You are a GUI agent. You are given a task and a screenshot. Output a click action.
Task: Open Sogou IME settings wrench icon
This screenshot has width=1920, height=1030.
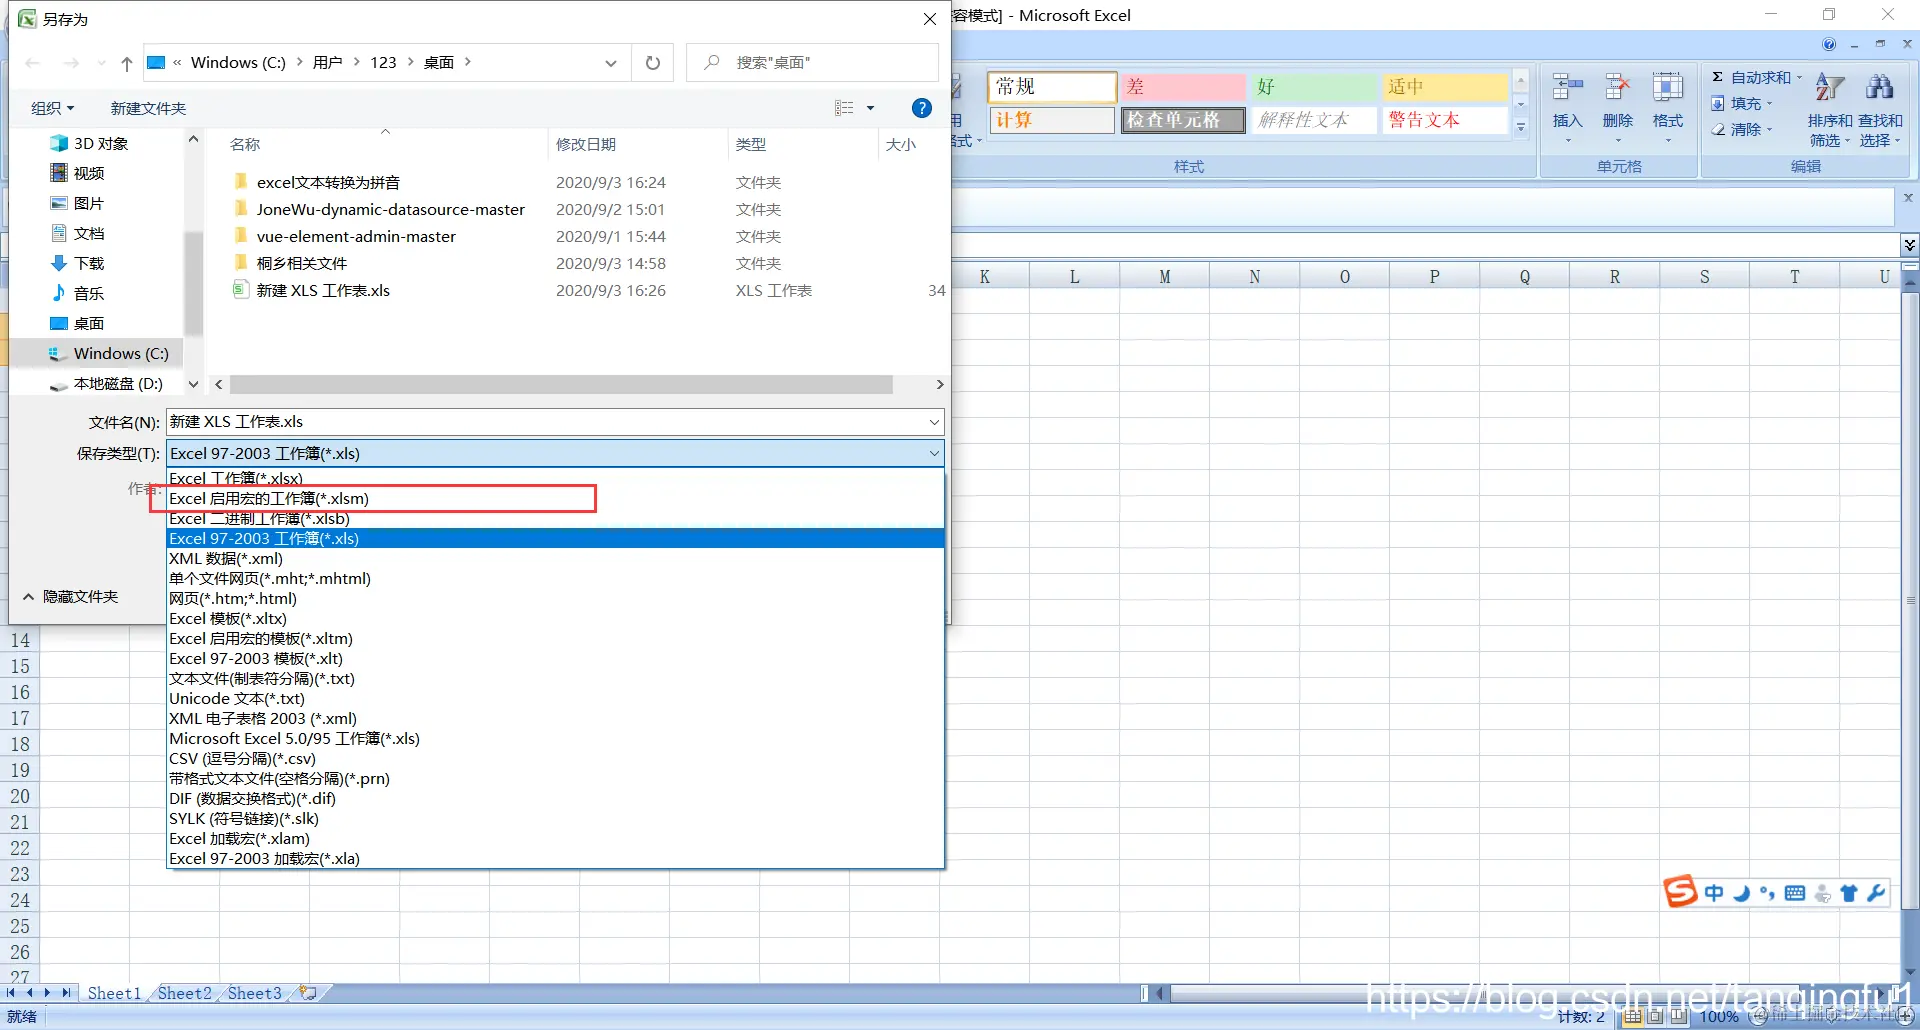point(1876,893)
